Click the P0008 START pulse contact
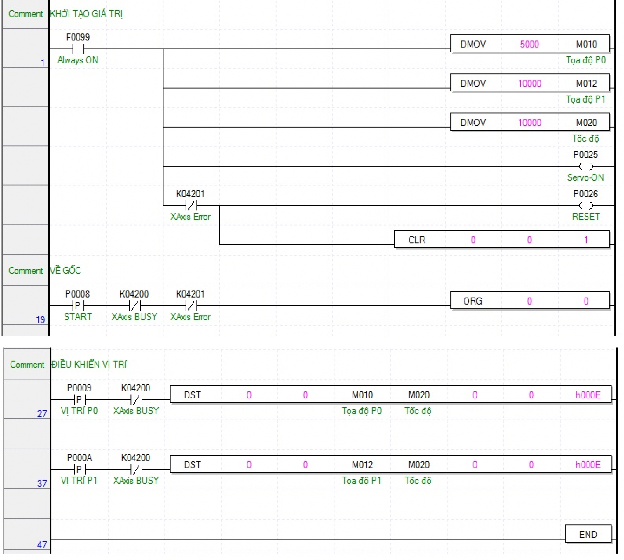 77,304
